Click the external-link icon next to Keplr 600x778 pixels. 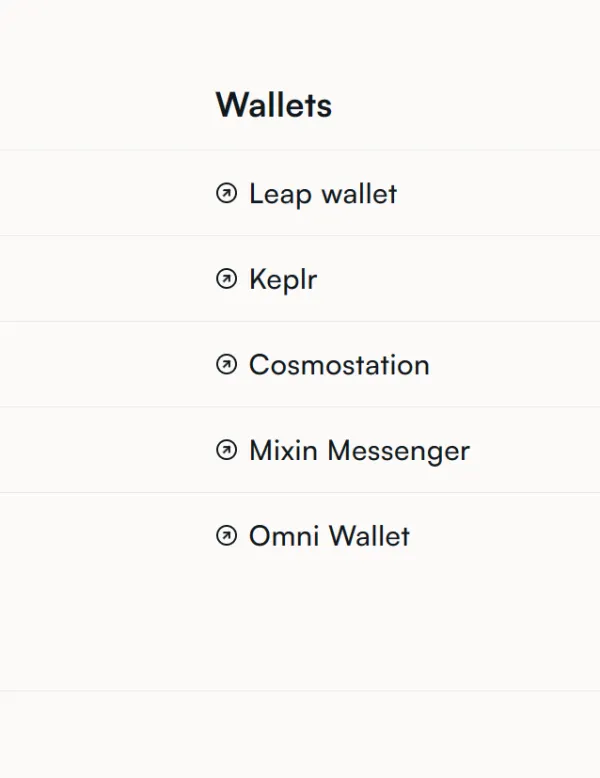[226, 279]
